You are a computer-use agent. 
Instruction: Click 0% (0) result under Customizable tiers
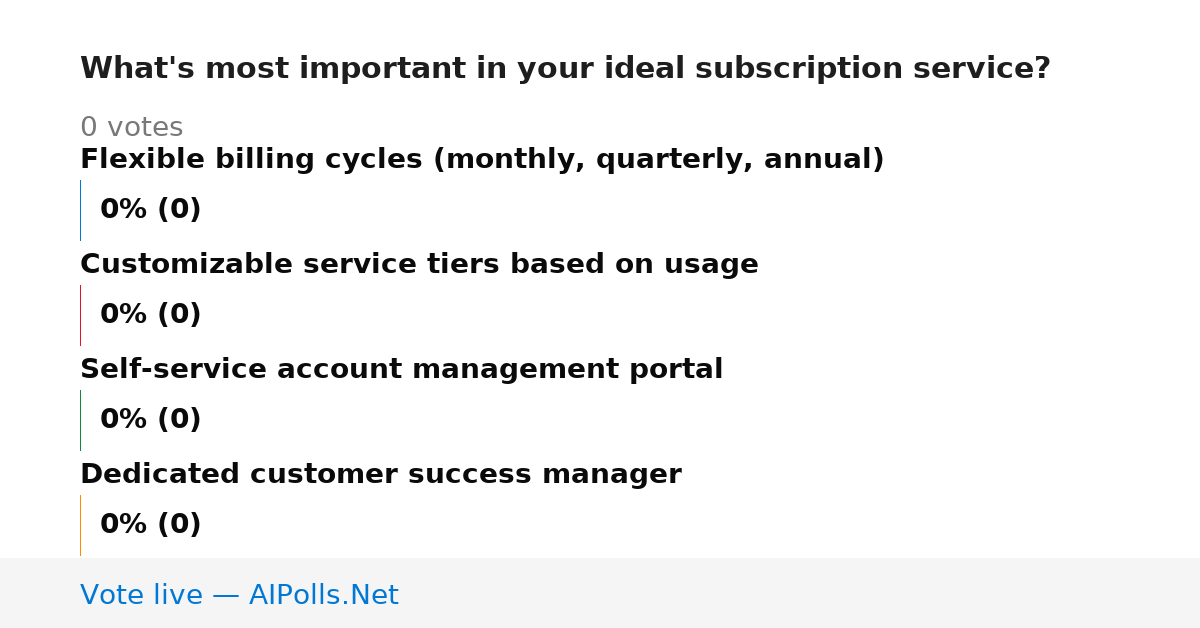pyautogui.click(x=151, y=315)
